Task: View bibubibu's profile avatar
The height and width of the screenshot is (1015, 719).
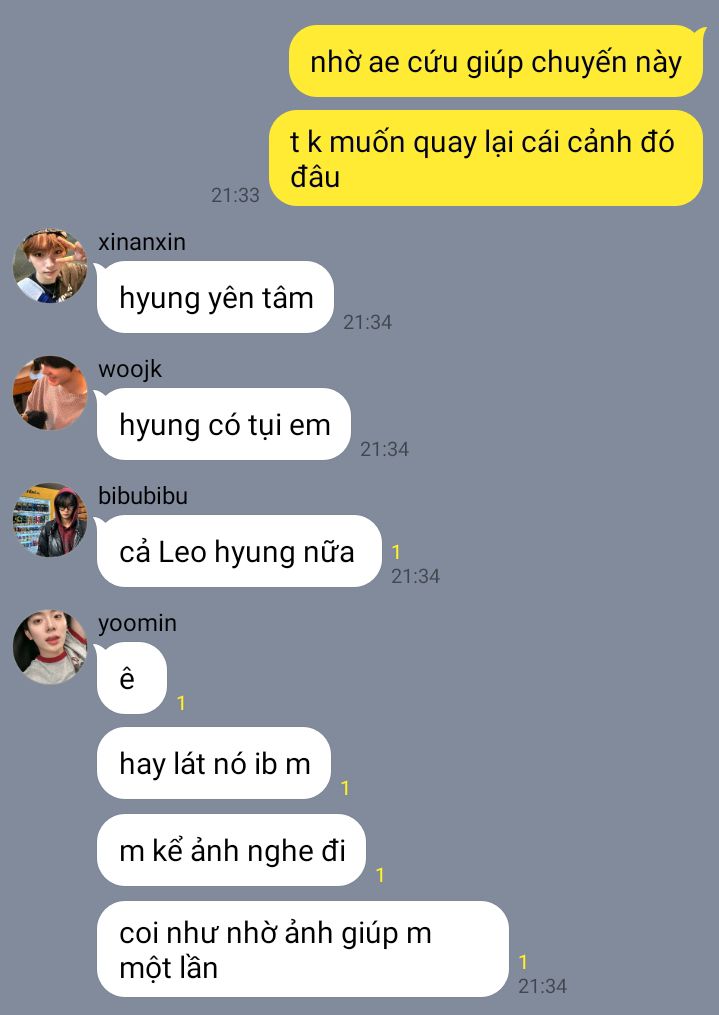Action: pyautogui.click(x=50, y=520)
